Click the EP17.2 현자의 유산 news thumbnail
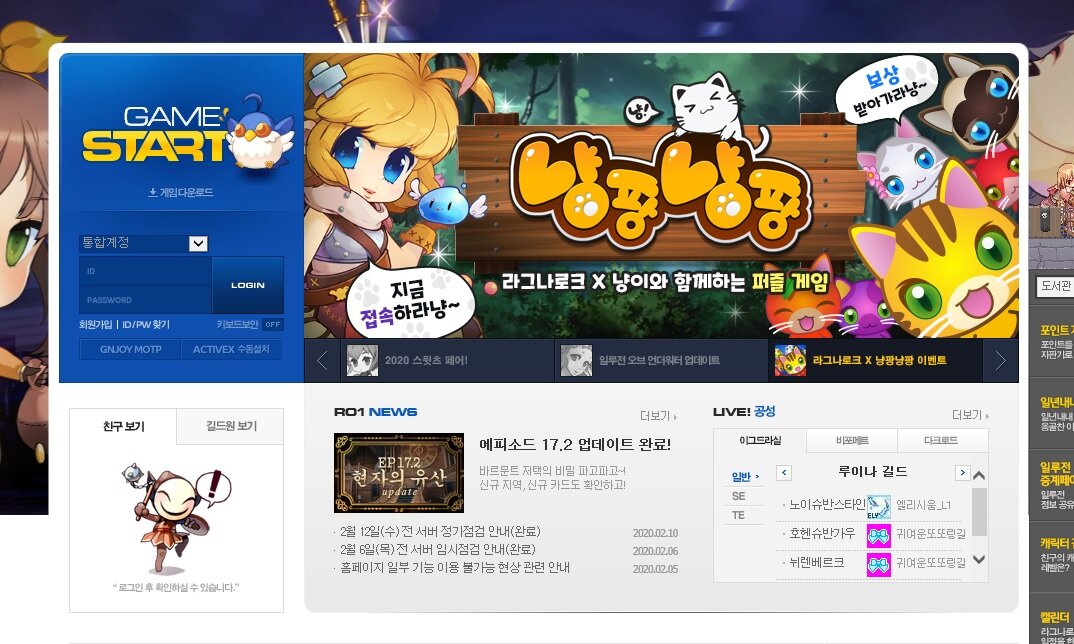The width and height of the screenshot is (1074, 644). [x=398, y=473]
